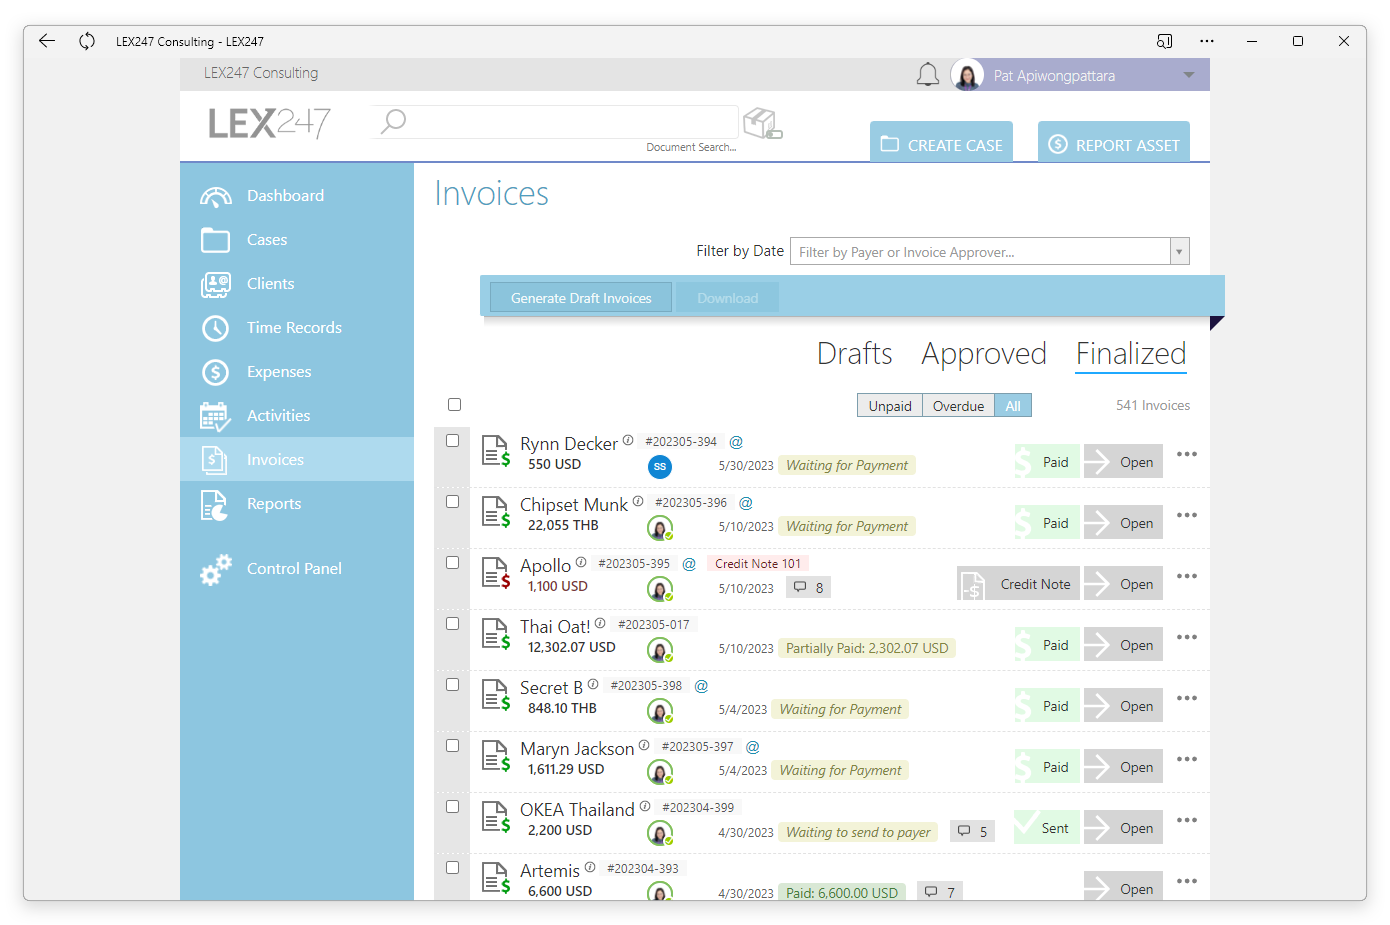Select the Rynn Decker invoice checkbox

[452, 441]
